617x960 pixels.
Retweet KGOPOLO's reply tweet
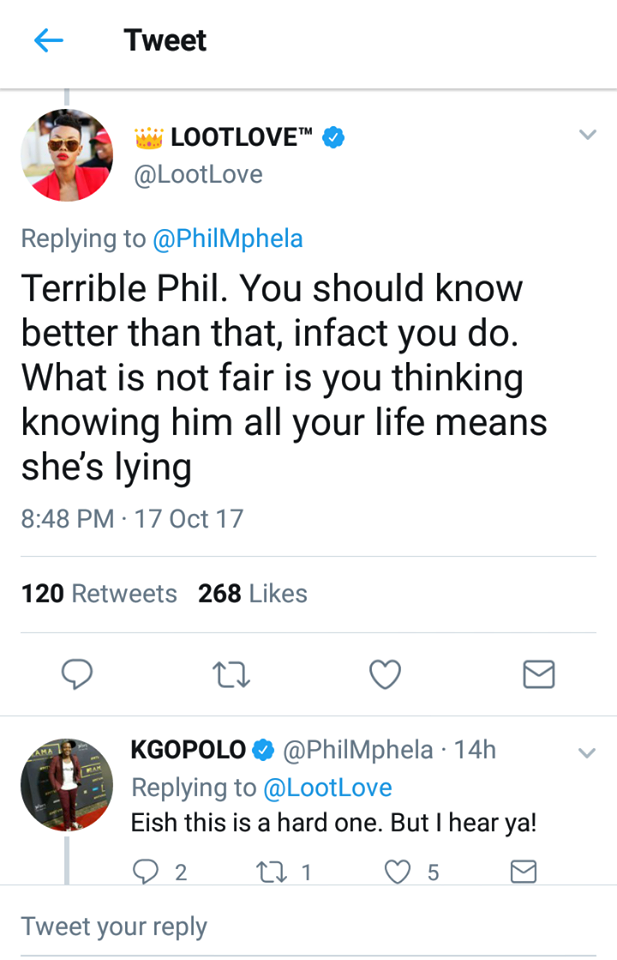click(x=268, y=872)
